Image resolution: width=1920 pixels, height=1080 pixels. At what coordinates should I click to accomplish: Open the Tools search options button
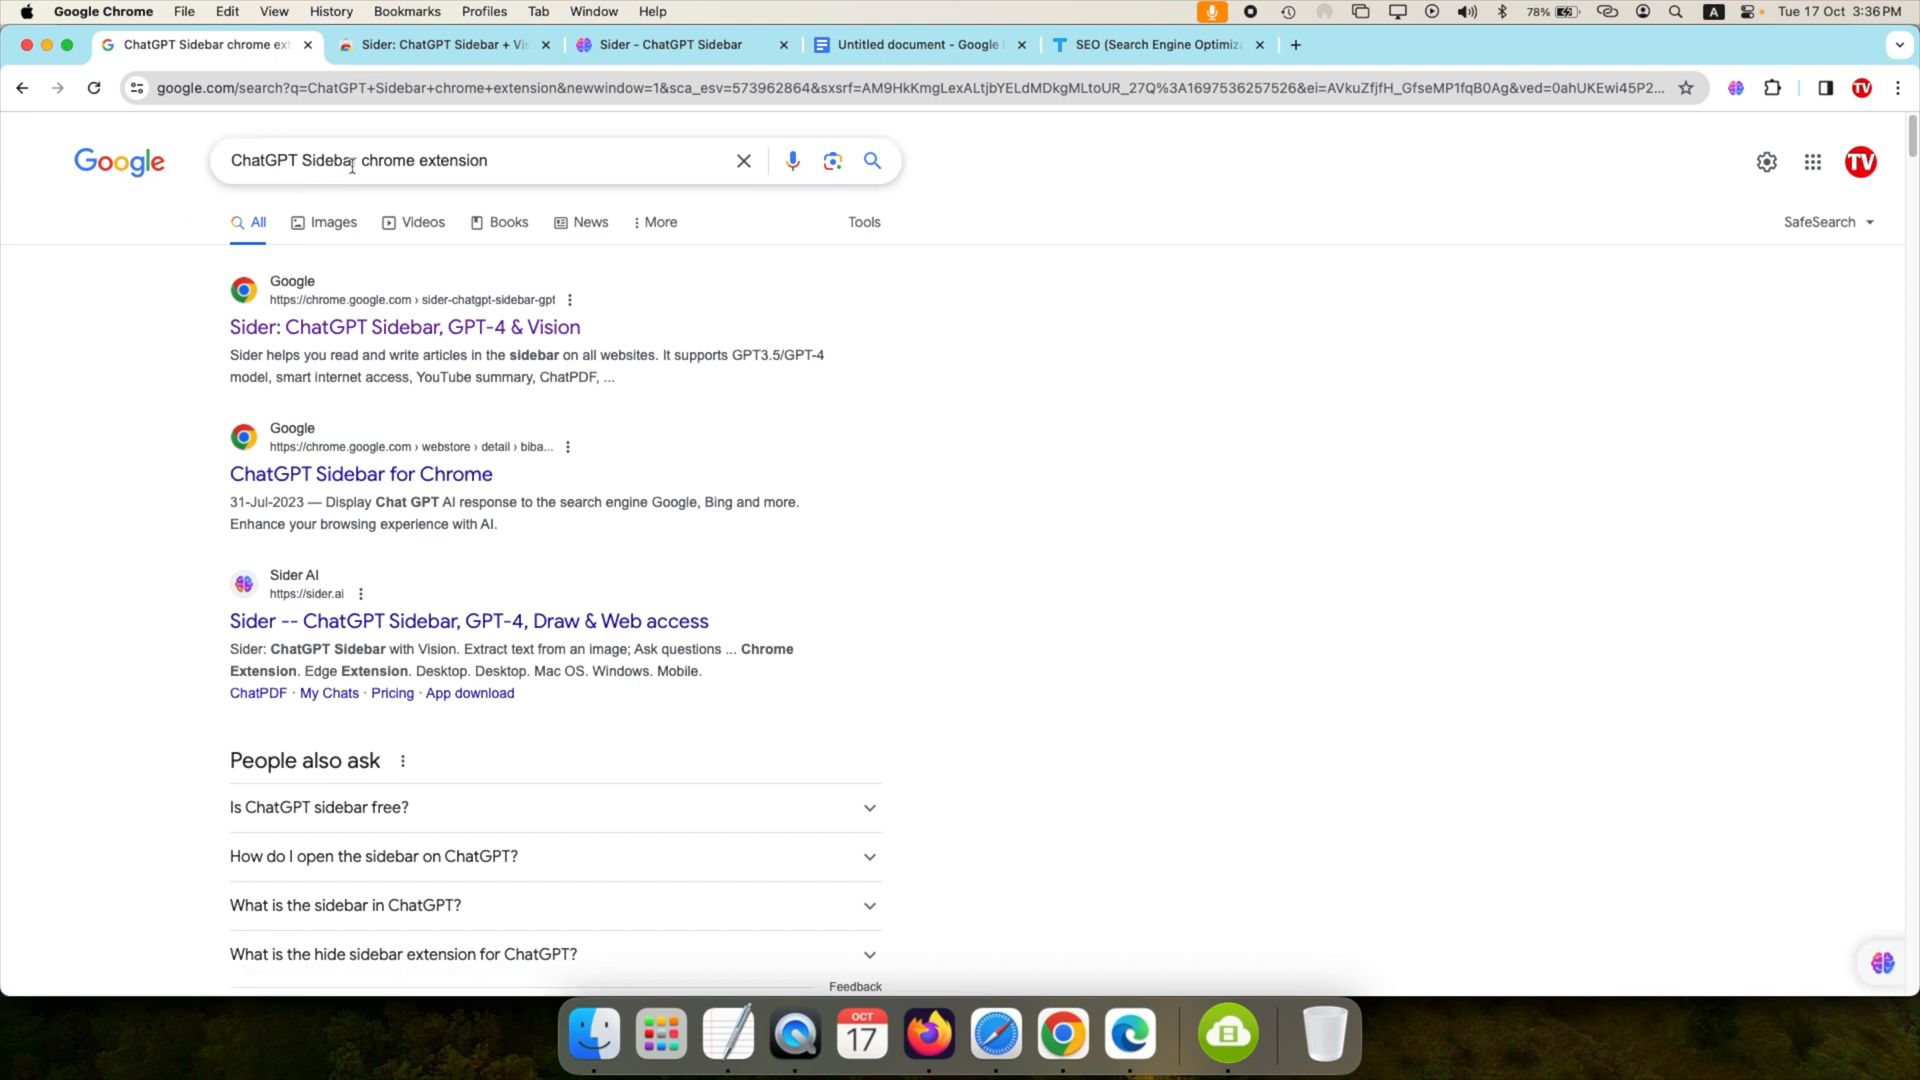[864, 222]
